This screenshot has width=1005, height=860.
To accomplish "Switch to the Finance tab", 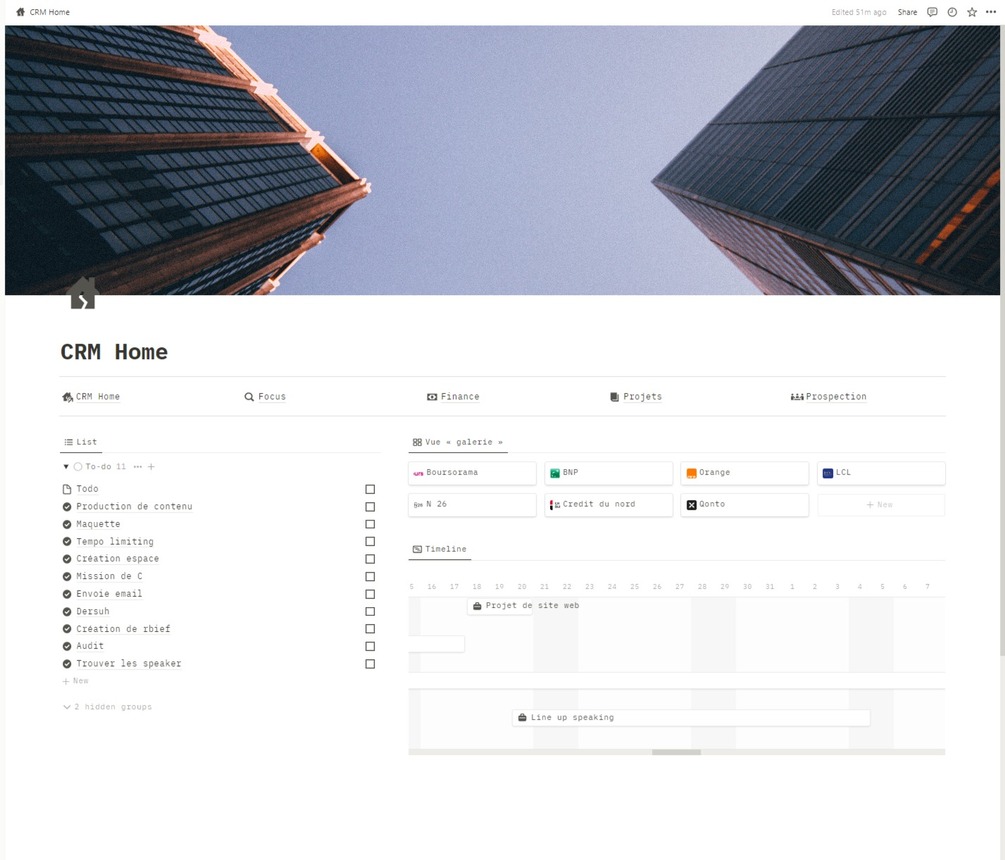I will 453,396.
